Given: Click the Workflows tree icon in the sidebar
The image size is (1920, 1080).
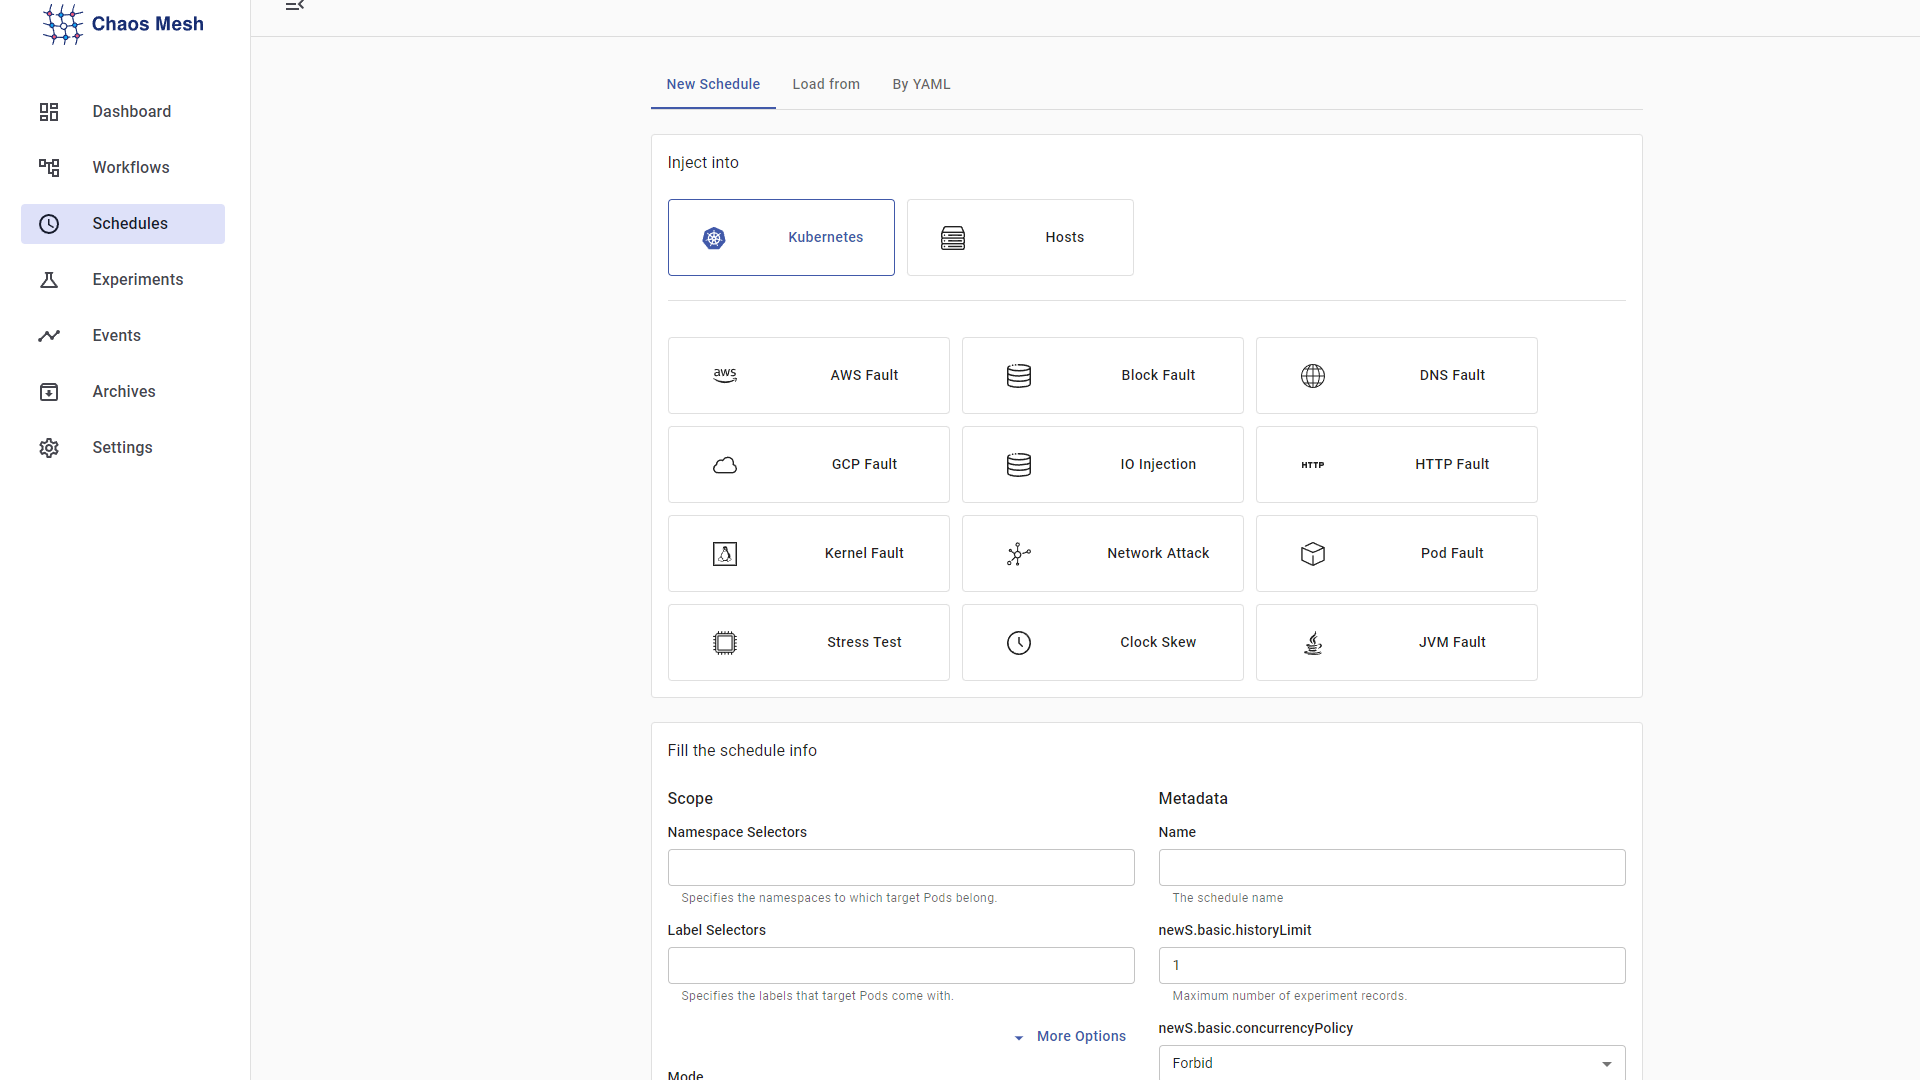Looking at the screenshot, I should coord(49,168).
